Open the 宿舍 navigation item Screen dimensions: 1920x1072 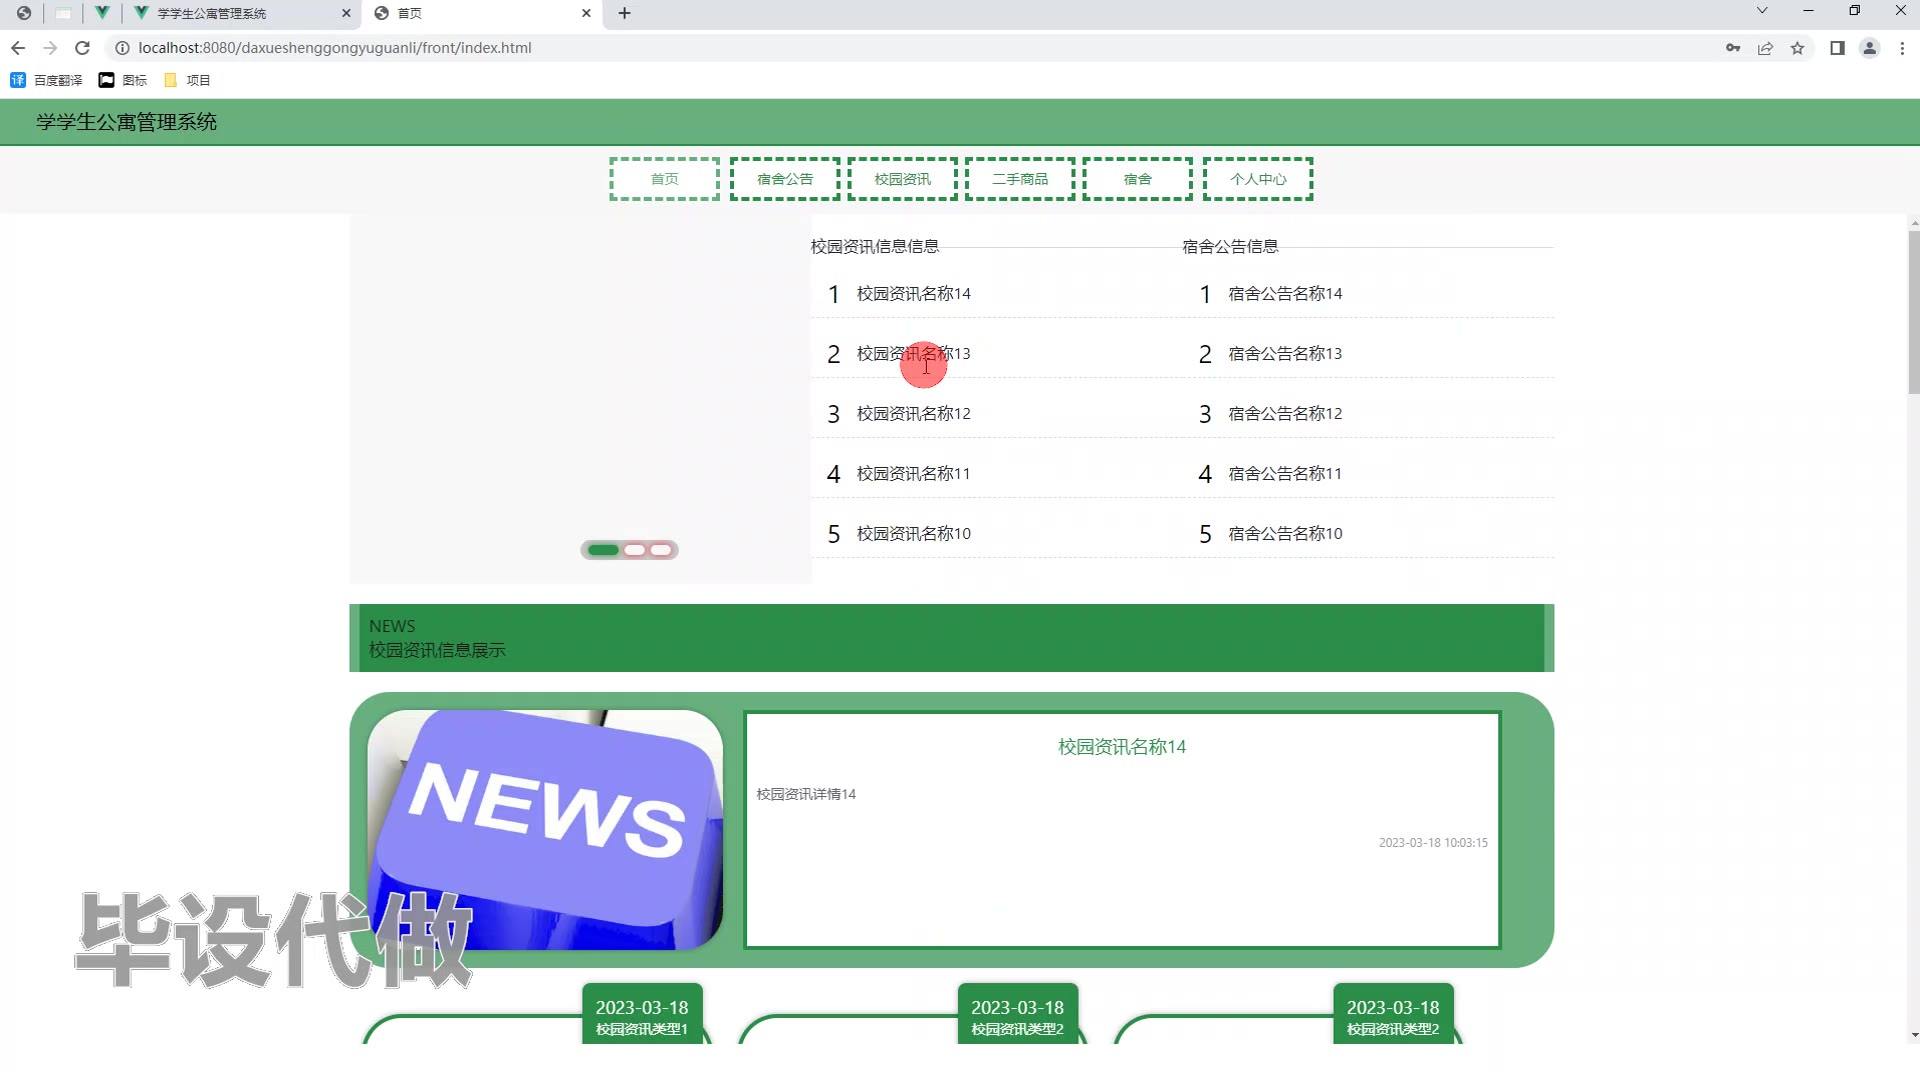click(x=1138, y=179)
